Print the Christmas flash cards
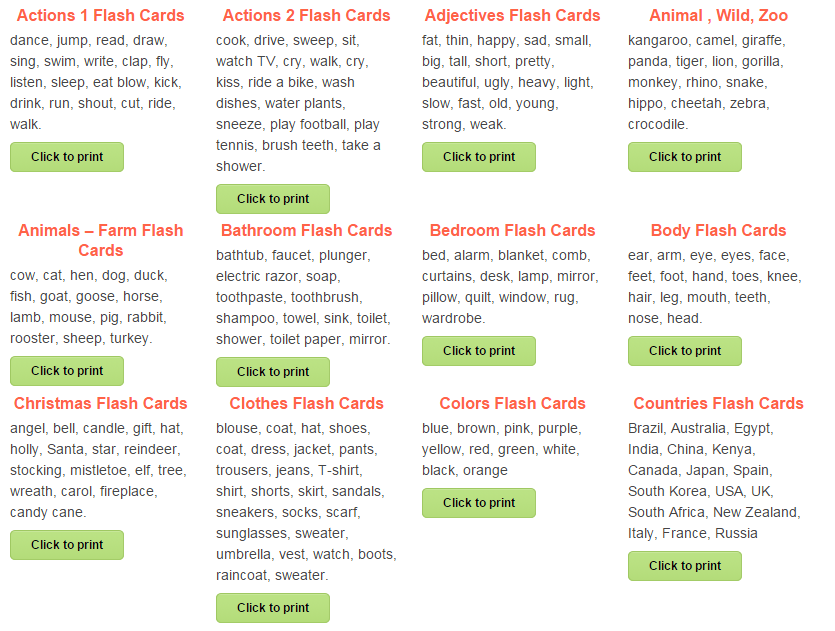This screenshot has width=835, height=631. click(67, 545)
